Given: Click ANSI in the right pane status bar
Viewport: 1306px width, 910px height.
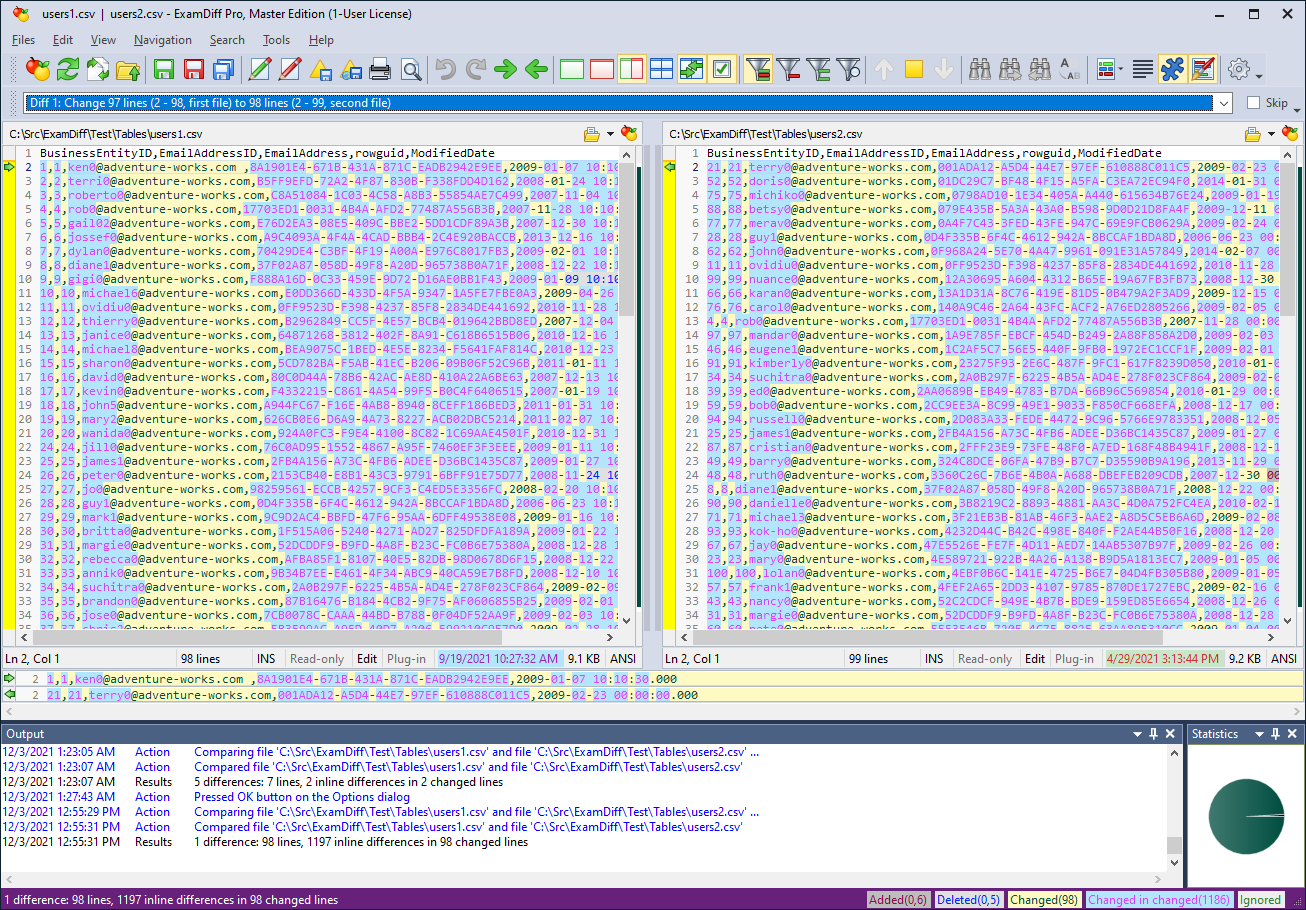Looking at the screenshot, I should [1284, 659].
